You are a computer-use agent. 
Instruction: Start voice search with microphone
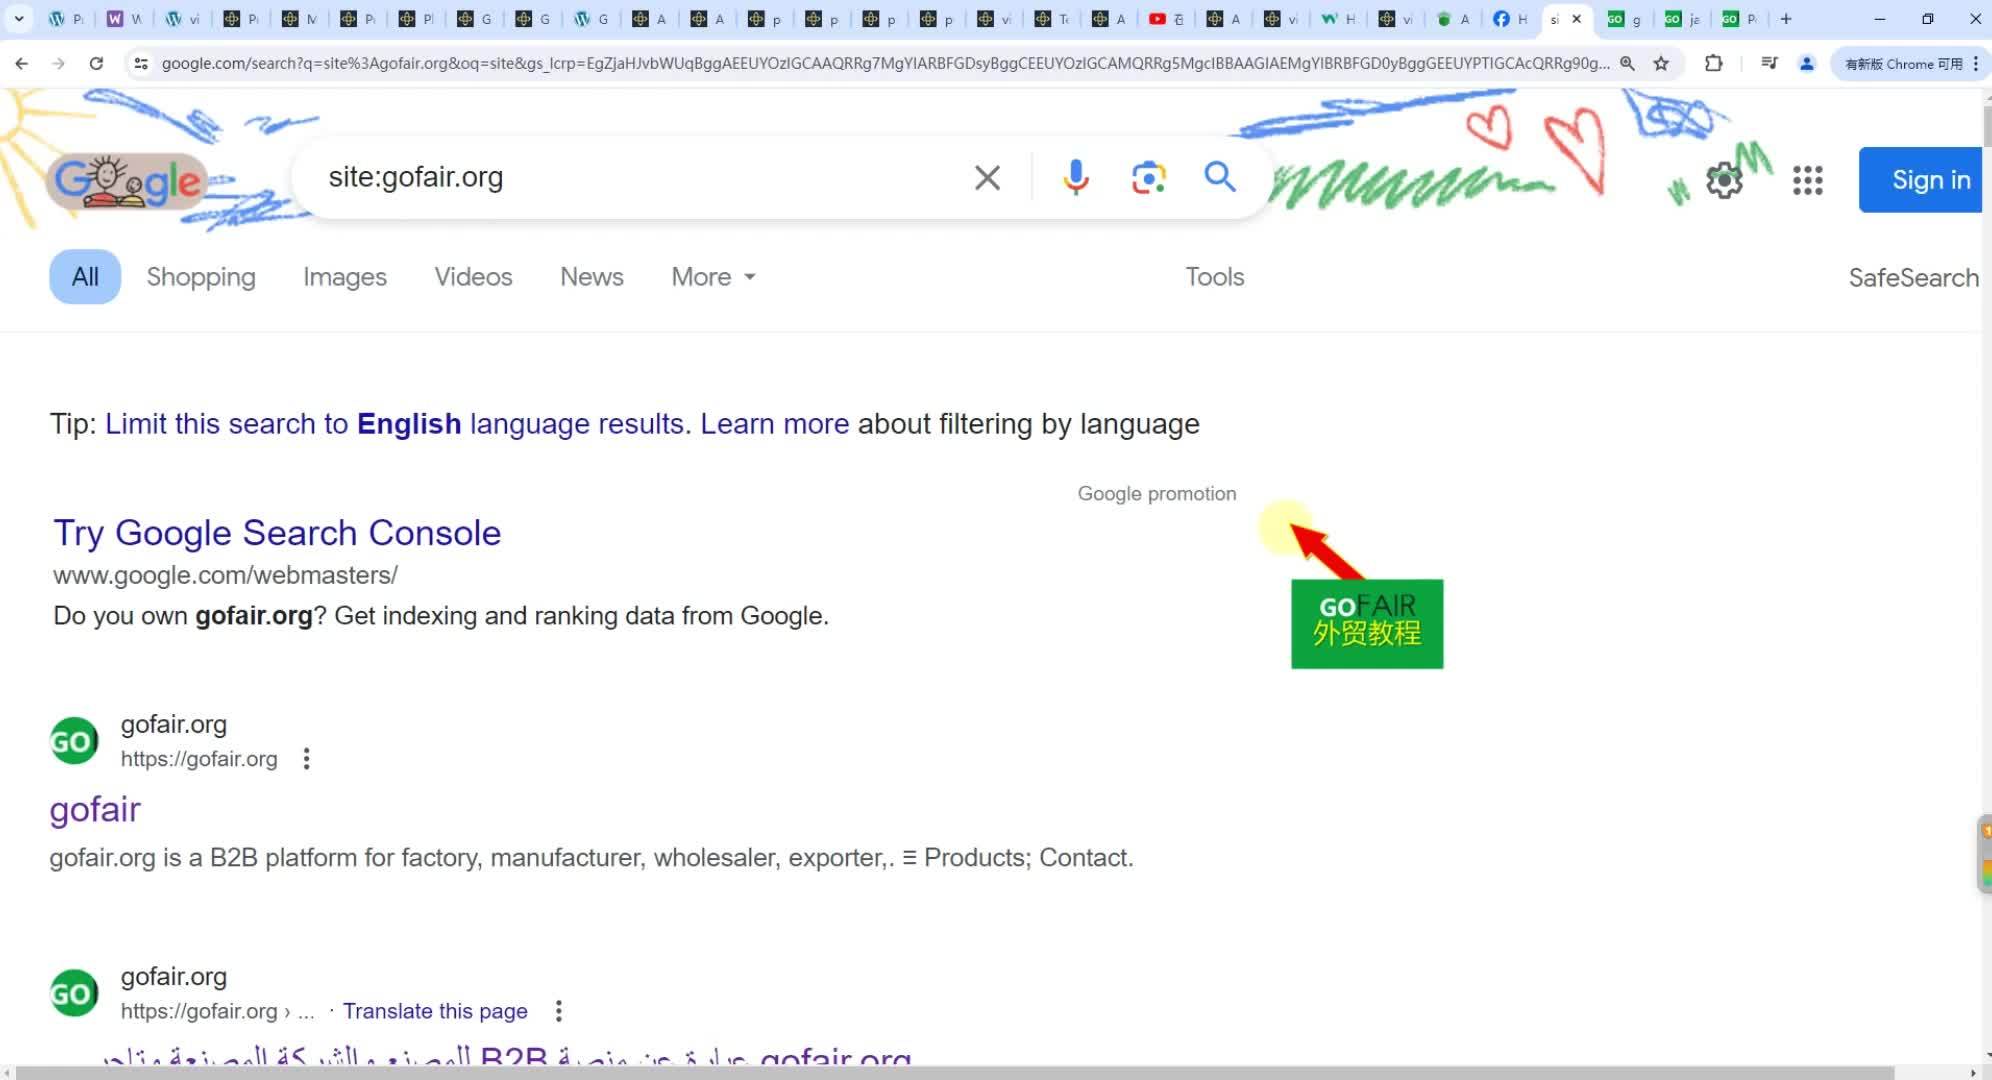pos(1076,177)
